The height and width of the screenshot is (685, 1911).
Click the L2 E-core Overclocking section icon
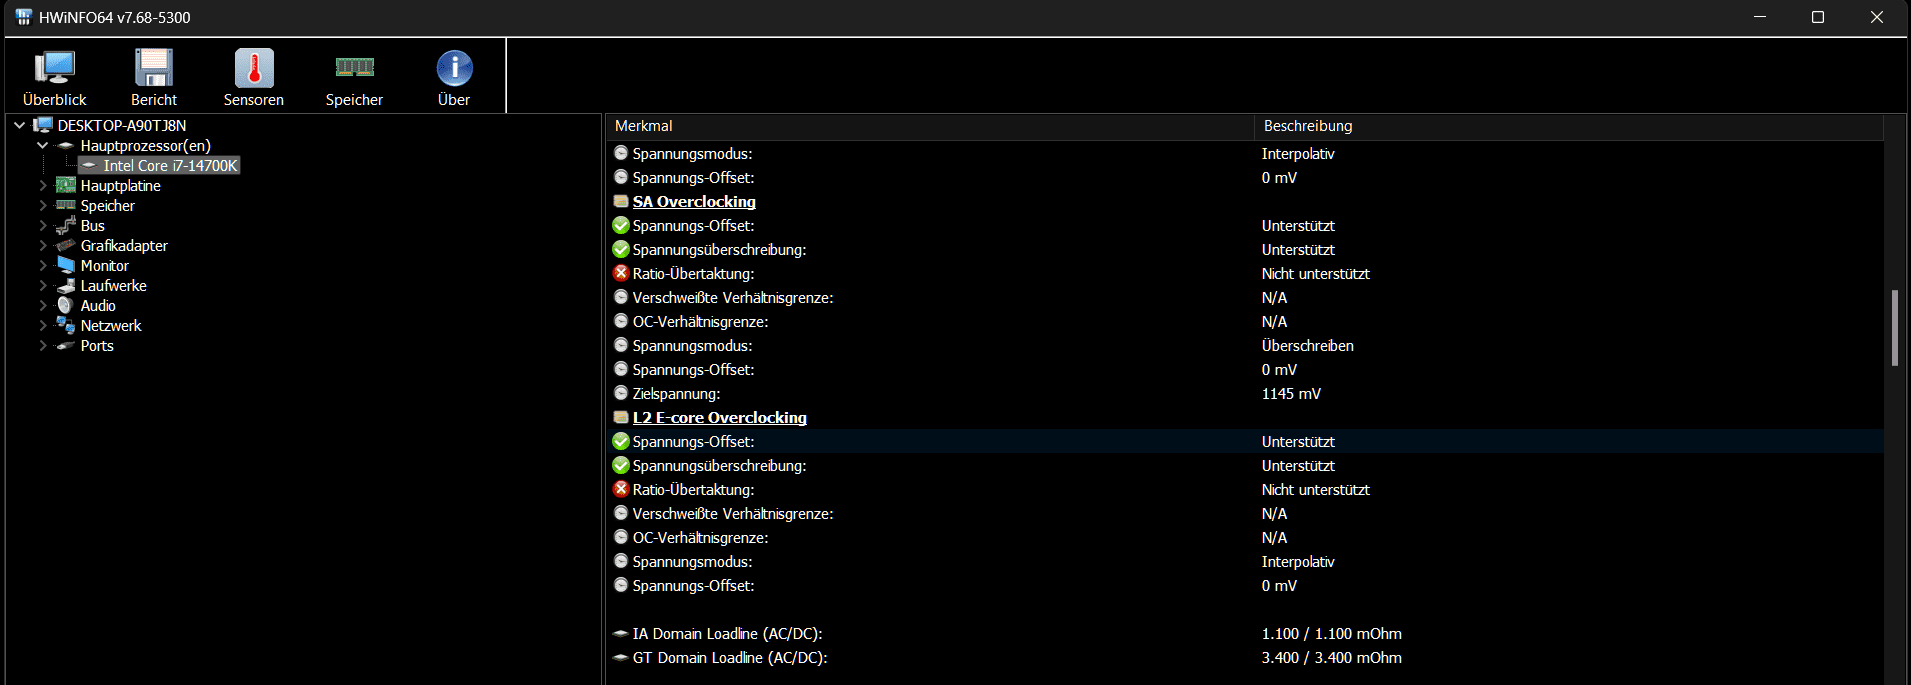tap(621, 417)
